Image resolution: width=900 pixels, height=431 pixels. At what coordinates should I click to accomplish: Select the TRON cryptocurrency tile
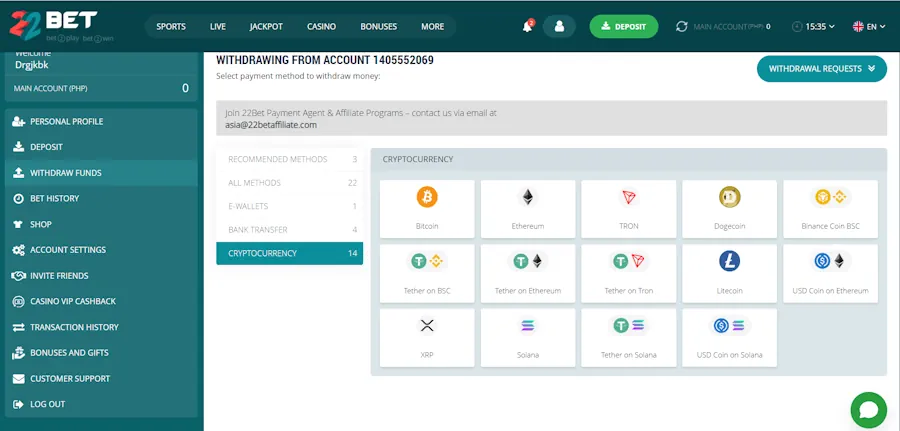[x=628, y=209]
